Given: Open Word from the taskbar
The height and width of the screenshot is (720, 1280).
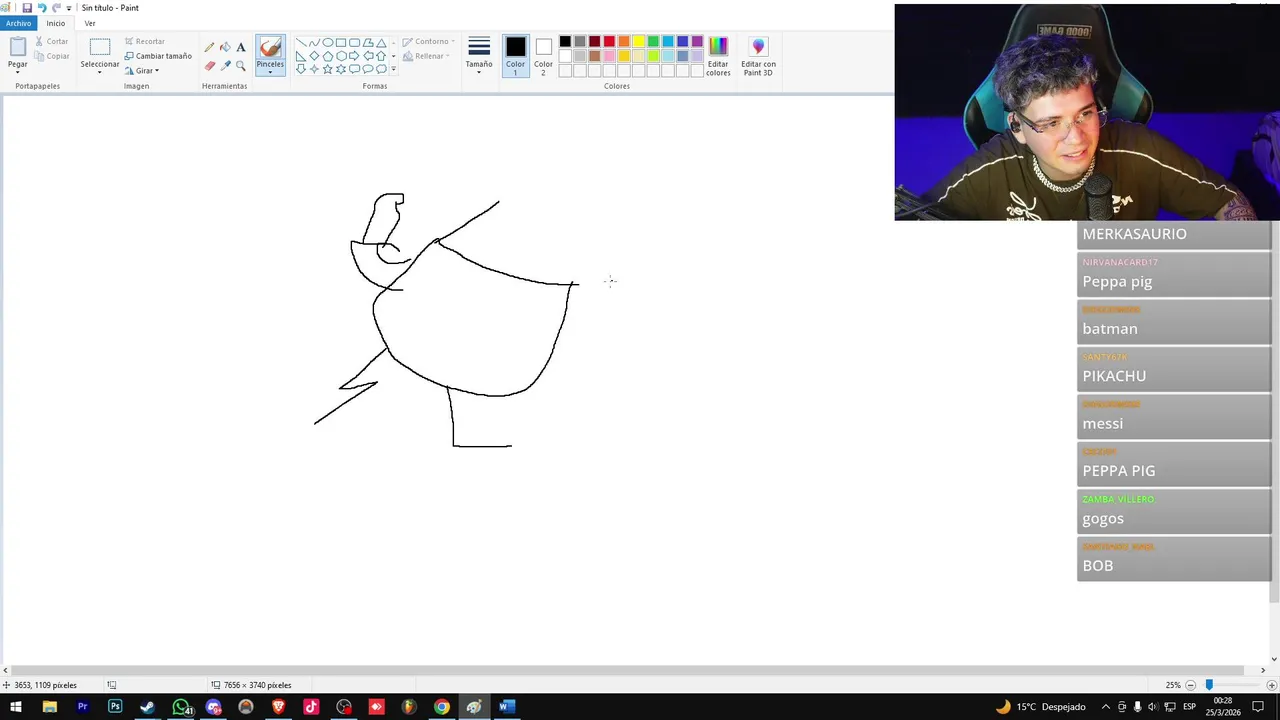Looking at the screenshot, I should pos(506,707).
